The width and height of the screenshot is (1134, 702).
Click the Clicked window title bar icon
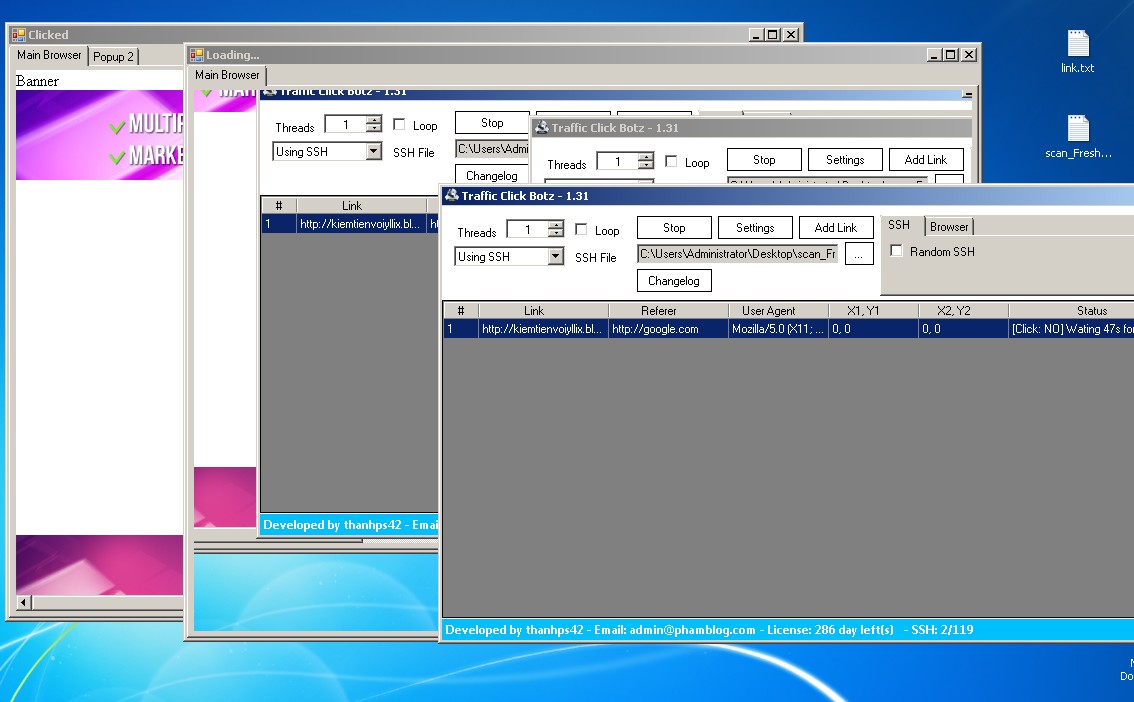[x=18, y=35]
